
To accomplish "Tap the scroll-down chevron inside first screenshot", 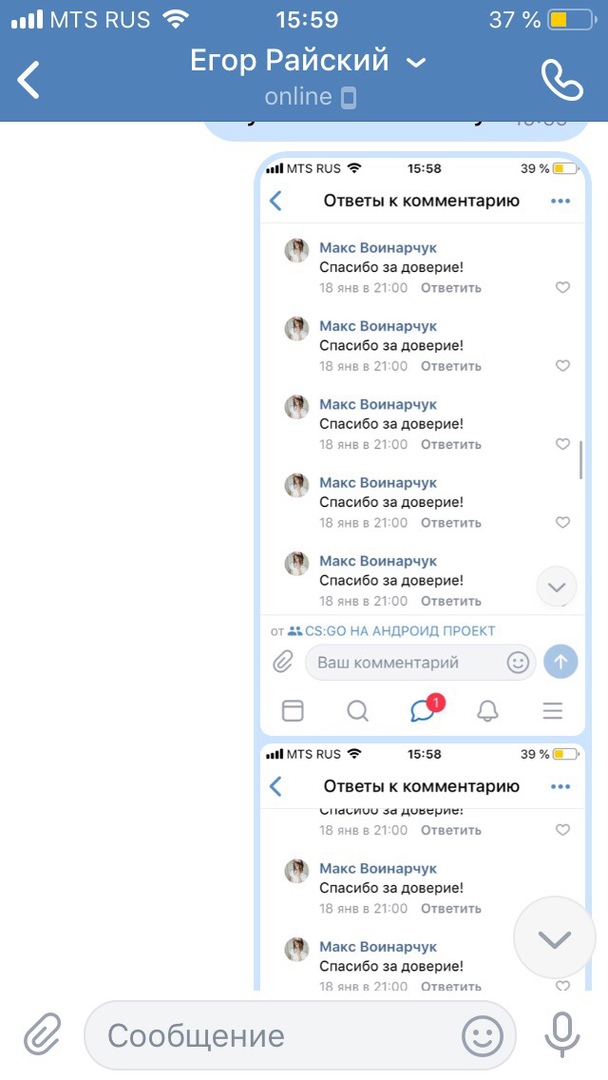I will 556,587.
